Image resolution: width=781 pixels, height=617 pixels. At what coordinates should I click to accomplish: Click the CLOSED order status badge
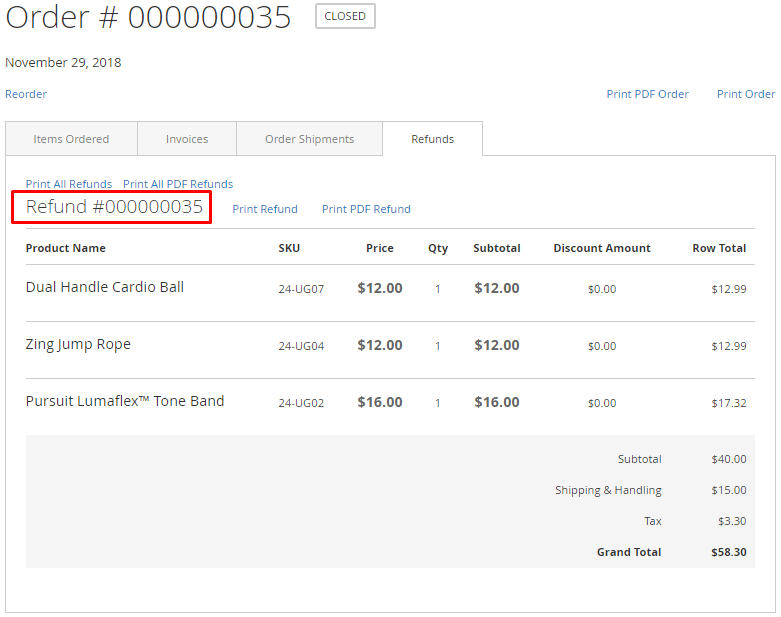coord(345,16)
